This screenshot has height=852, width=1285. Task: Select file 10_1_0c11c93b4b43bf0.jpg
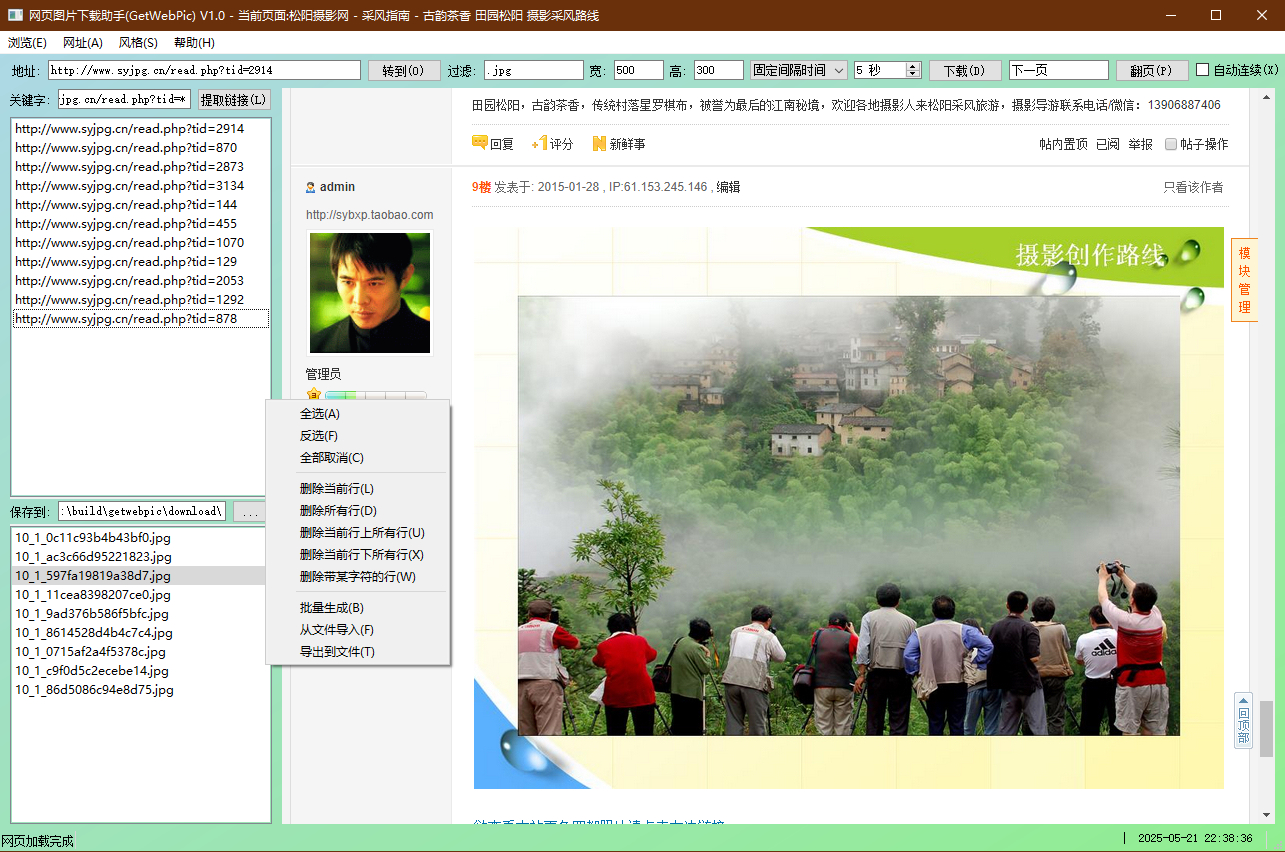(x=140, y=538)
